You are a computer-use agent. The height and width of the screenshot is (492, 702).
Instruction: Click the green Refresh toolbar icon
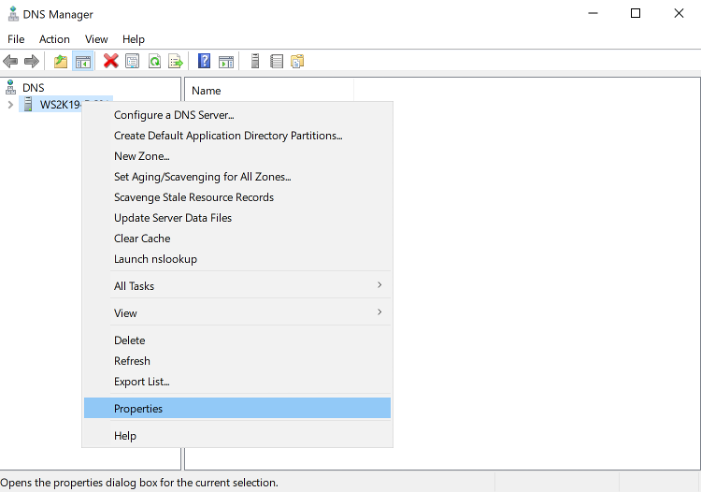(x=155, y=62)
